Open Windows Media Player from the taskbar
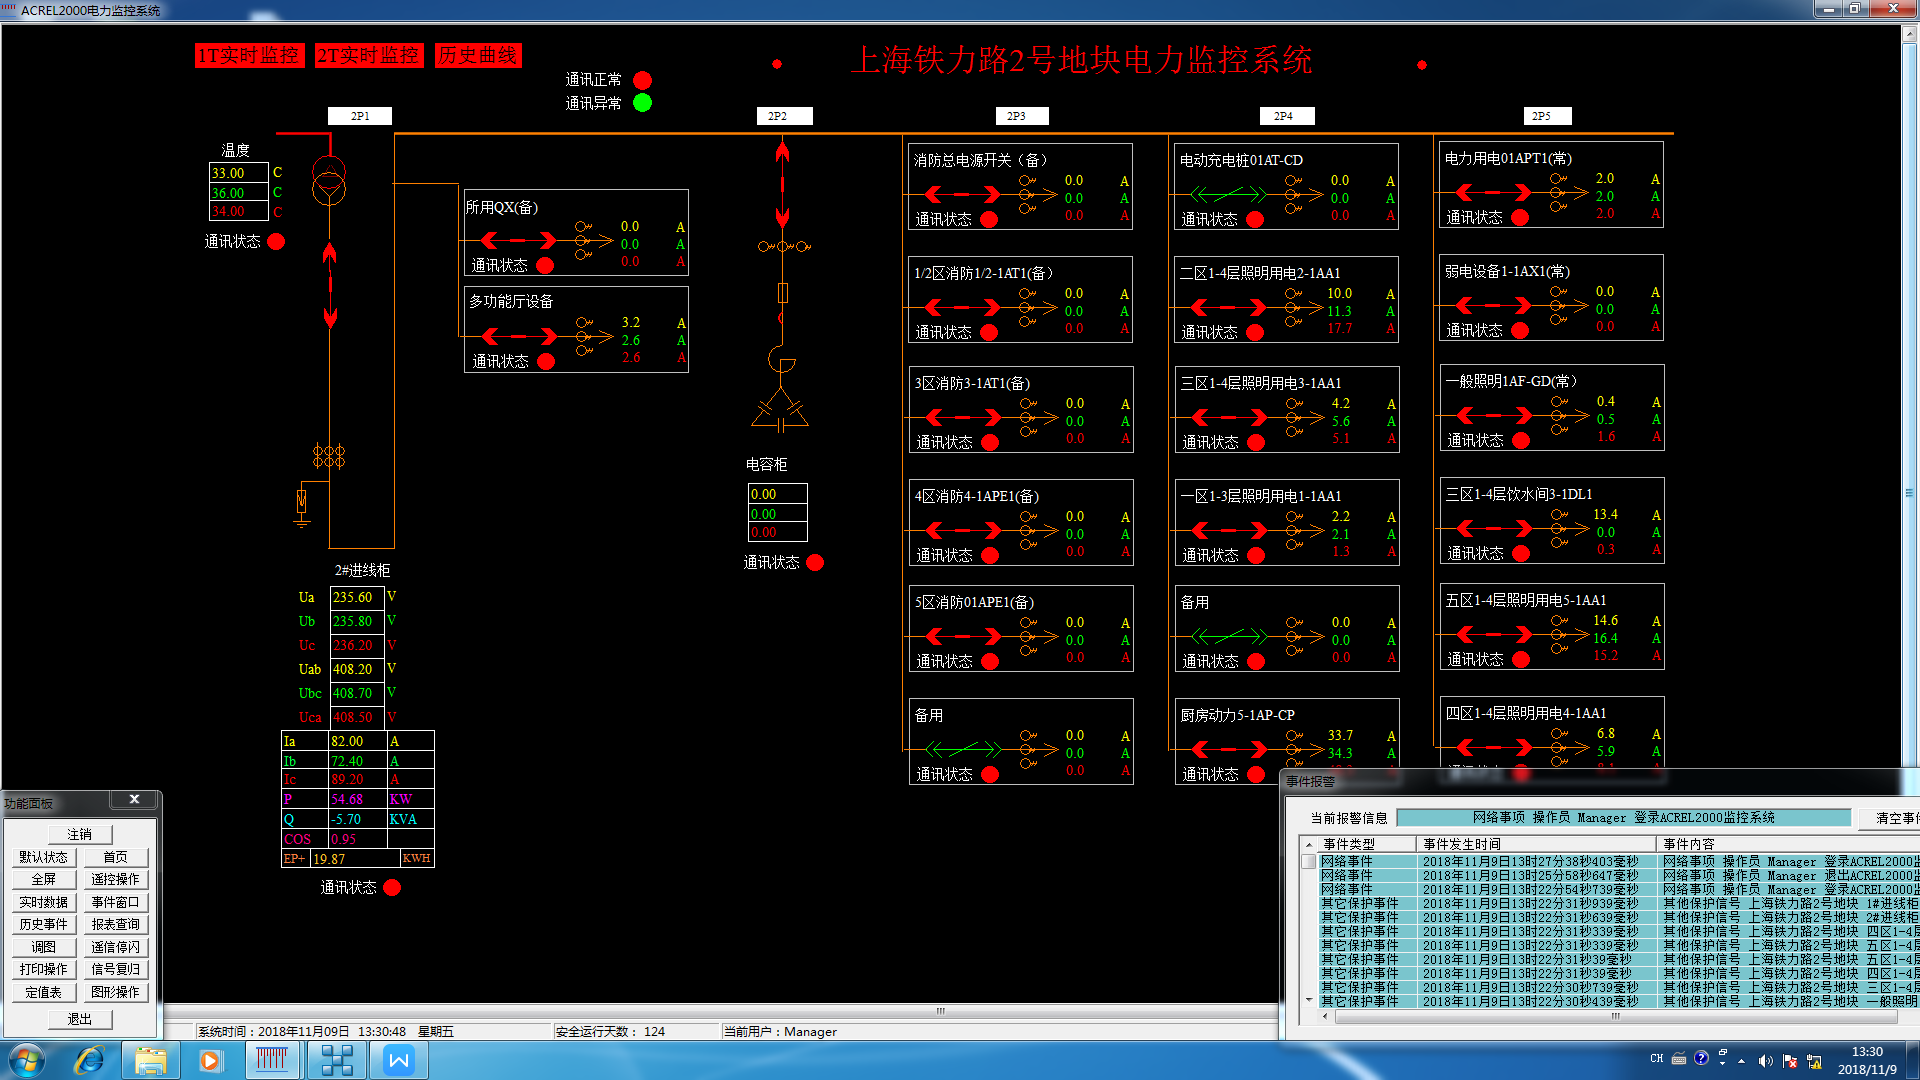1920x1080 pixels. tap(210, 1060)
